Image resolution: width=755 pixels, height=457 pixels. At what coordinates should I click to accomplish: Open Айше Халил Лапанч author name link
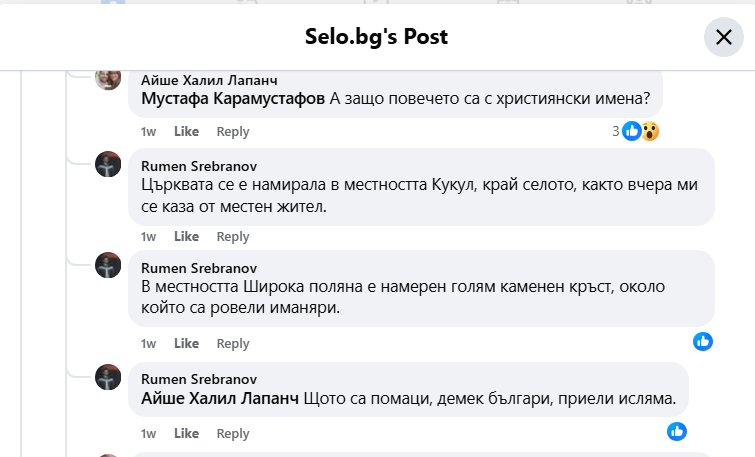[x=209, y=80]
